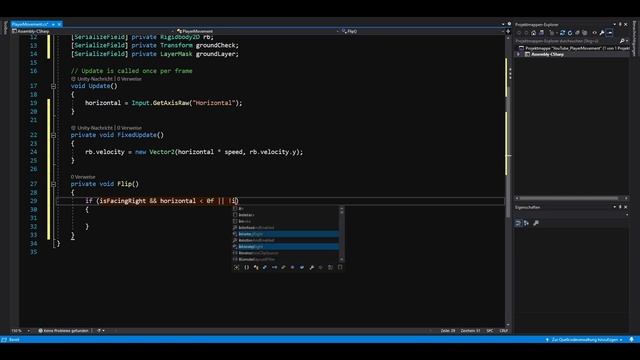The width and height of the screenshot is (640, 360).
Task: Click the search magnifier in Projektmappen-Explorer
Action: 622,41
